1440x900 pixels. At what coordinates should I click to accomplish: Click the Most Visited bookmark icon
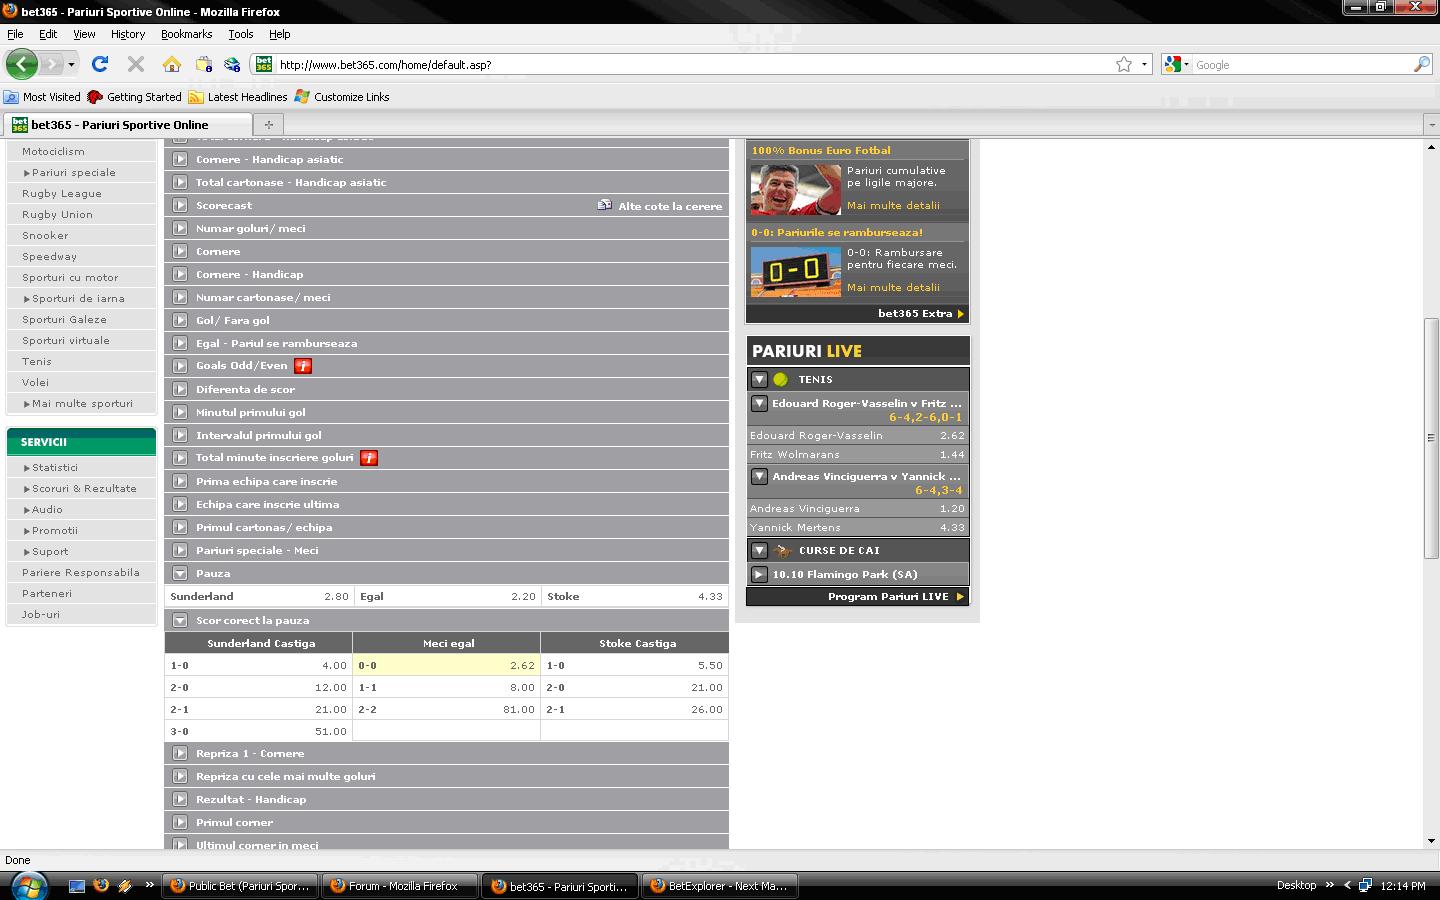pyautogui.click(x=11, y=97)
